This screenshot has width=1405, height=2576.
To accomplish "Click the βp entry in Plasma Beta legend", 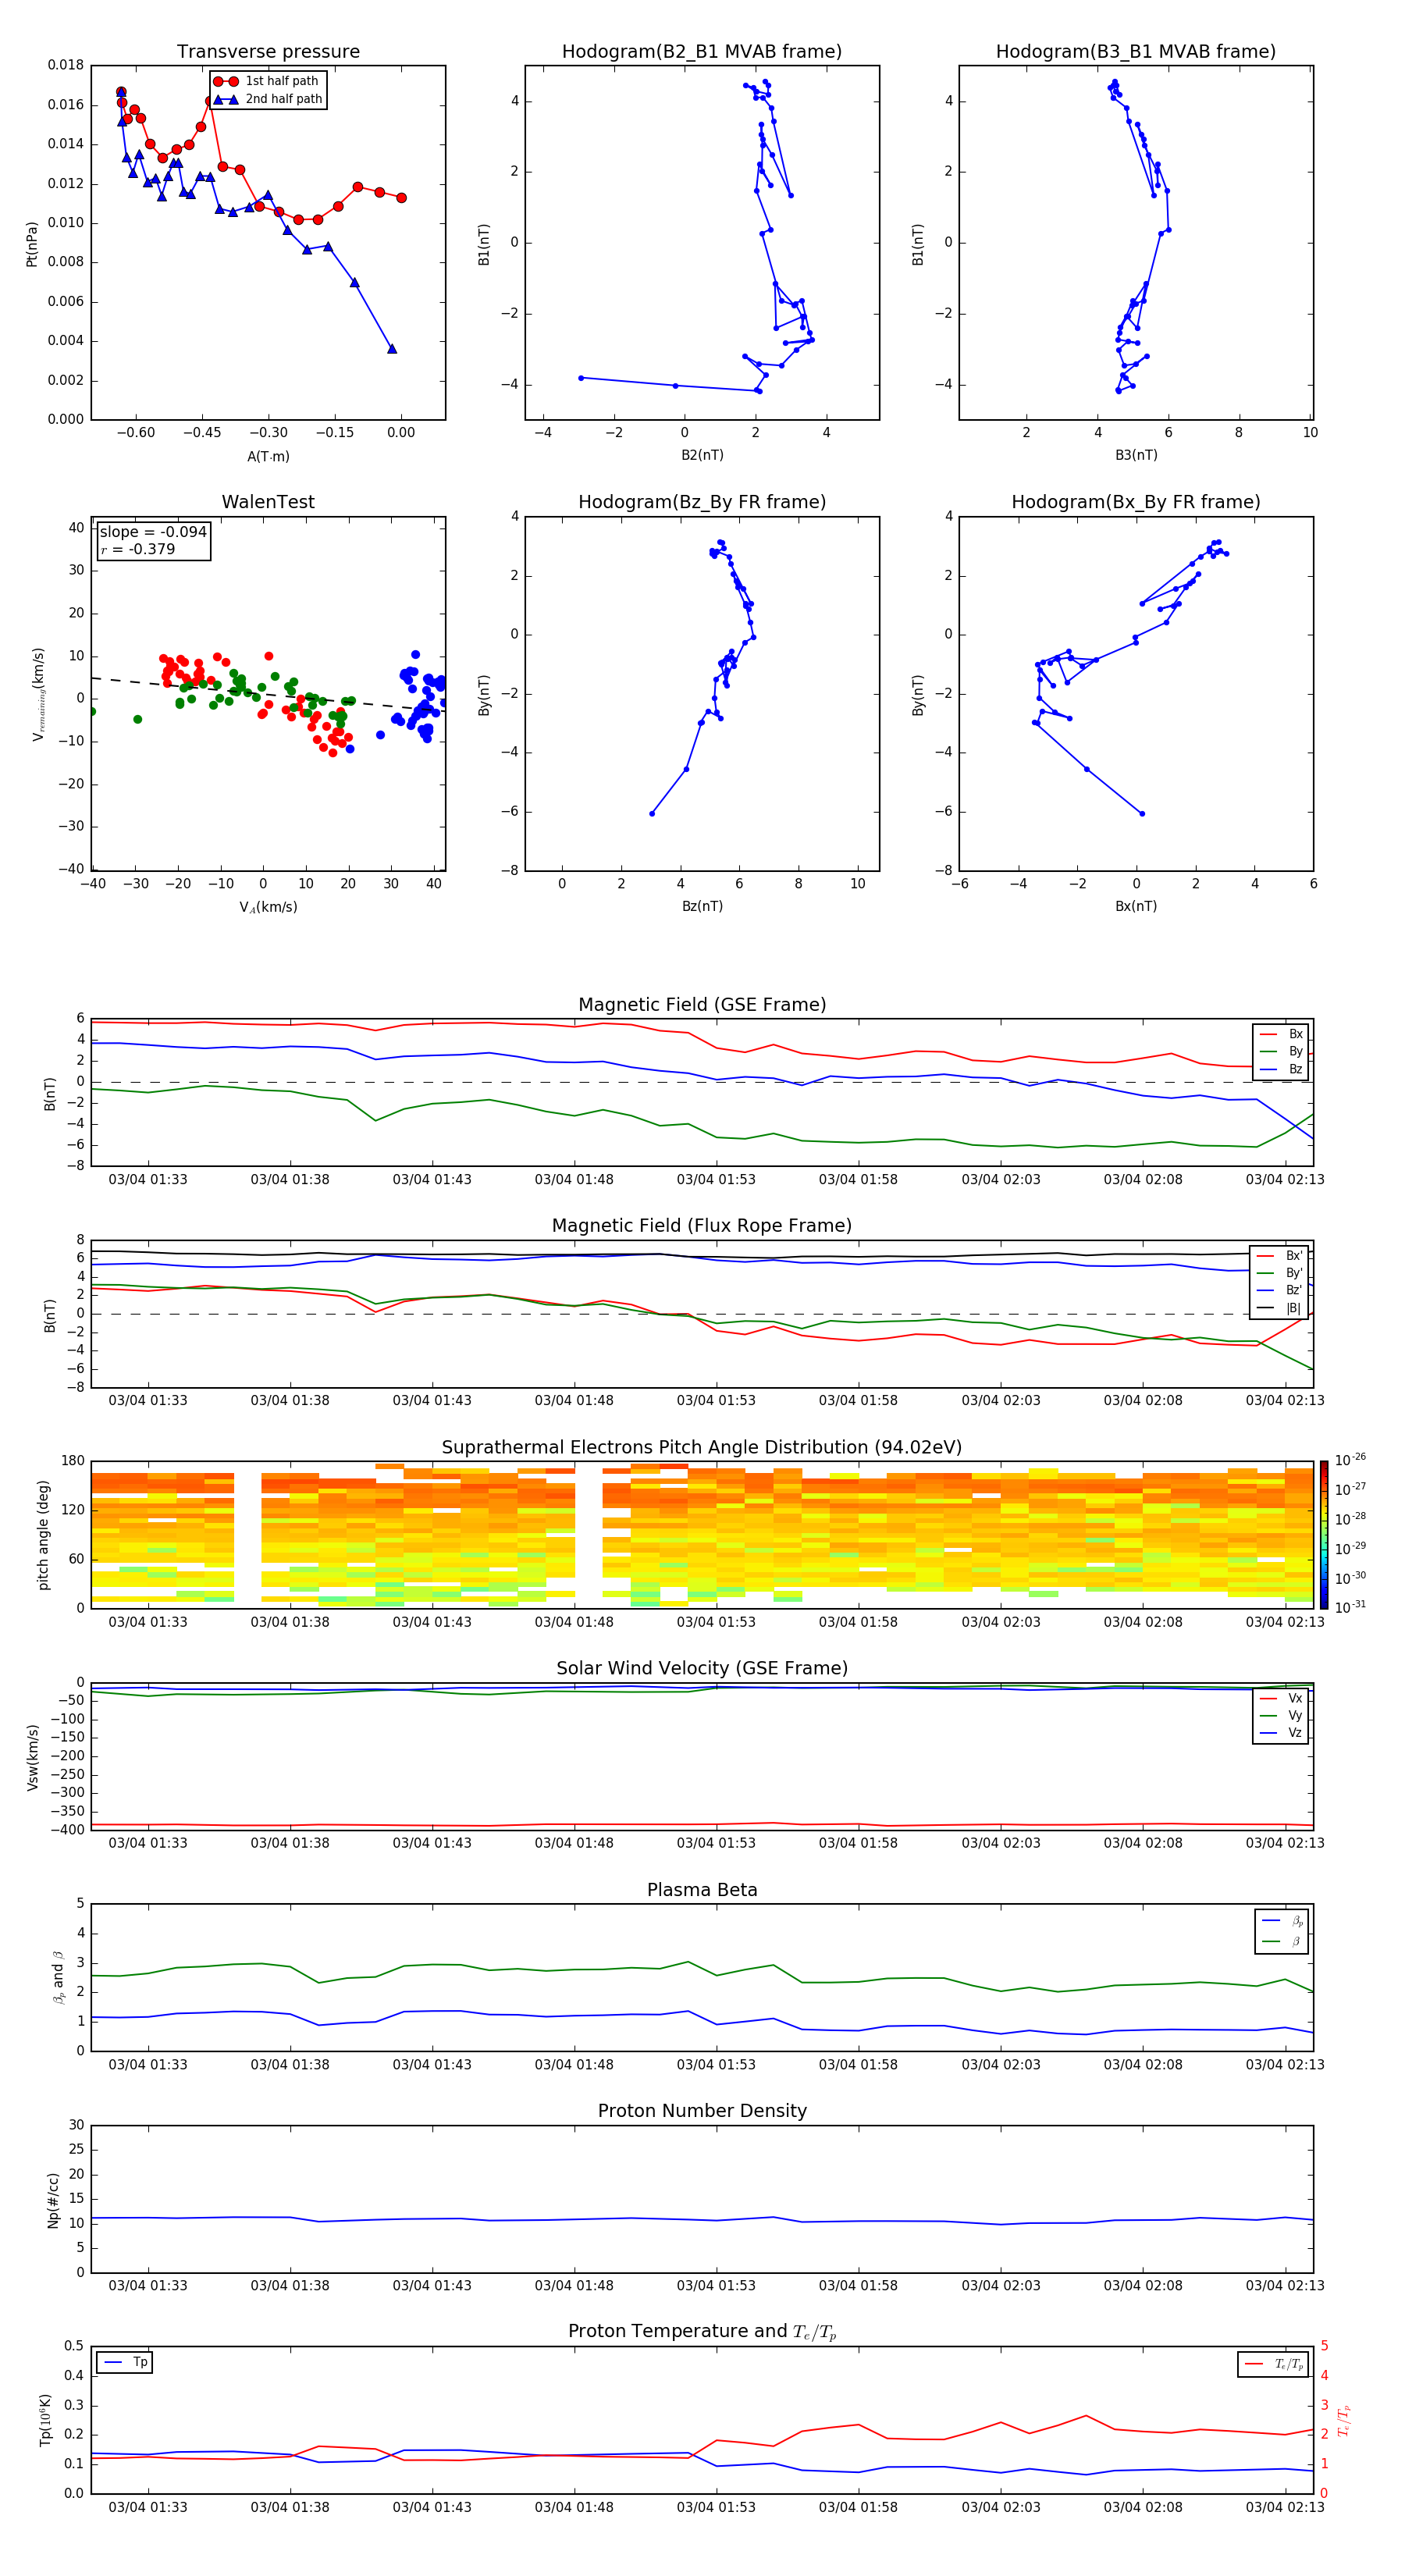I will pos(1282,1920).
